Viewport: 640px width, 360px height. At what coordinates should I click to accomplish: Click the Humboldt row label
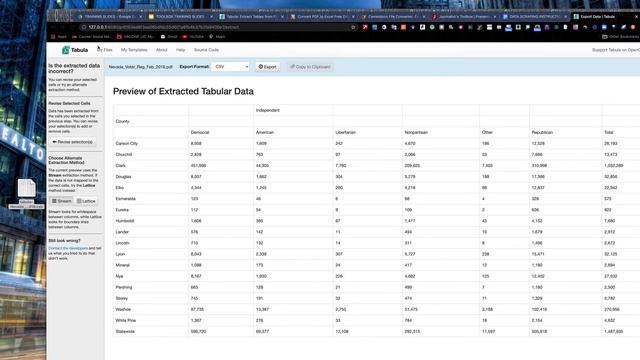tap(124, 220)
